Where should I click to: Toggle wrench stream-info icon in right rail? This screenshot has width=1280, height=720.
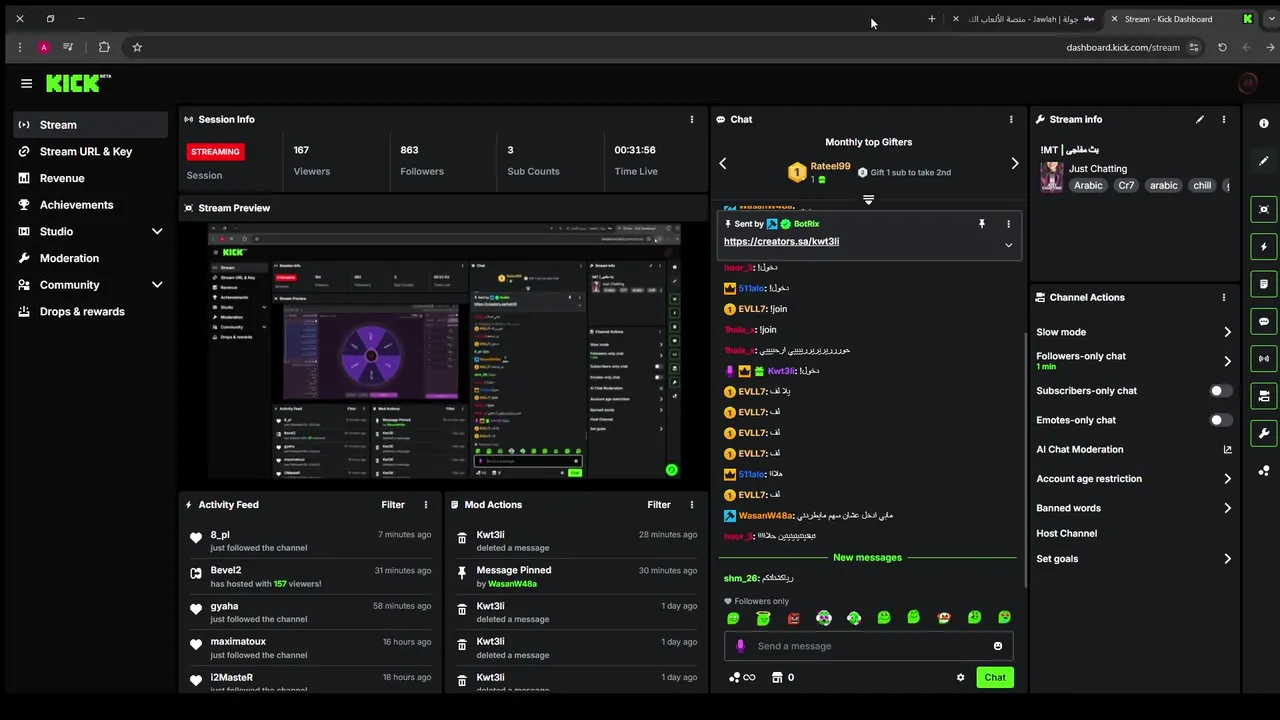point(1264,434)
